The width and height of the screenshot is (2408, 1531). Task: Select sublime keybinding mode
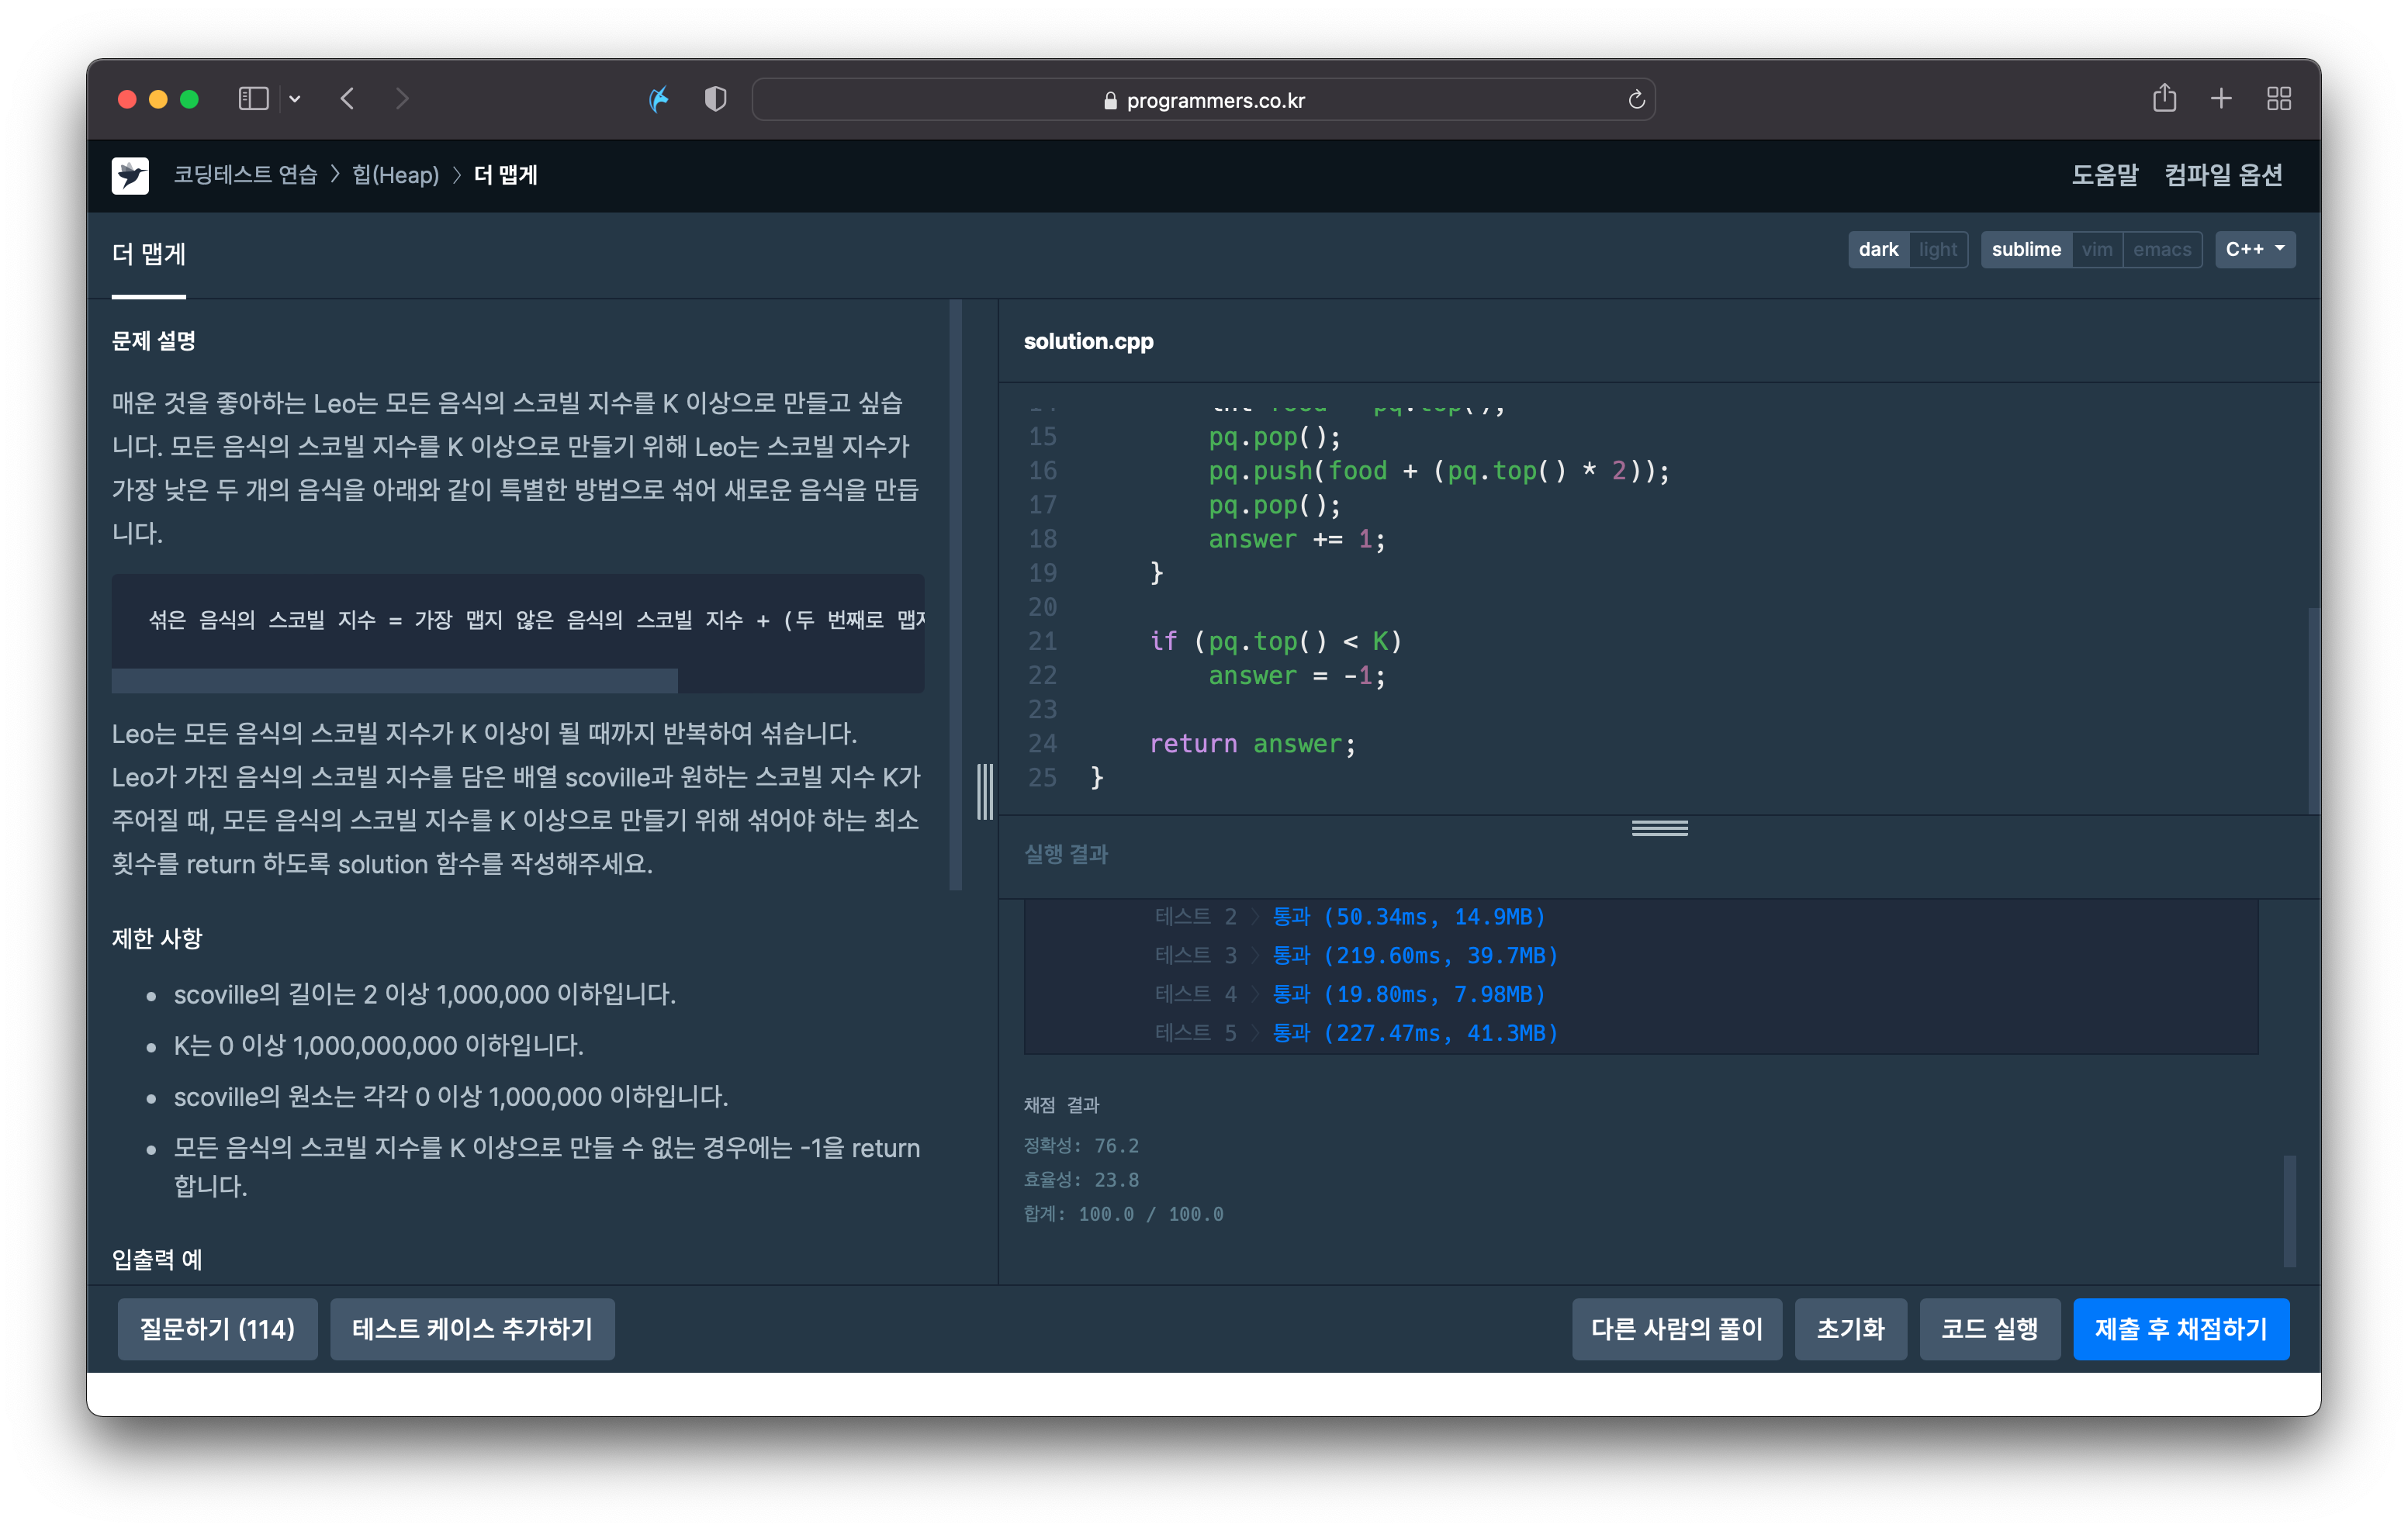2026,249
